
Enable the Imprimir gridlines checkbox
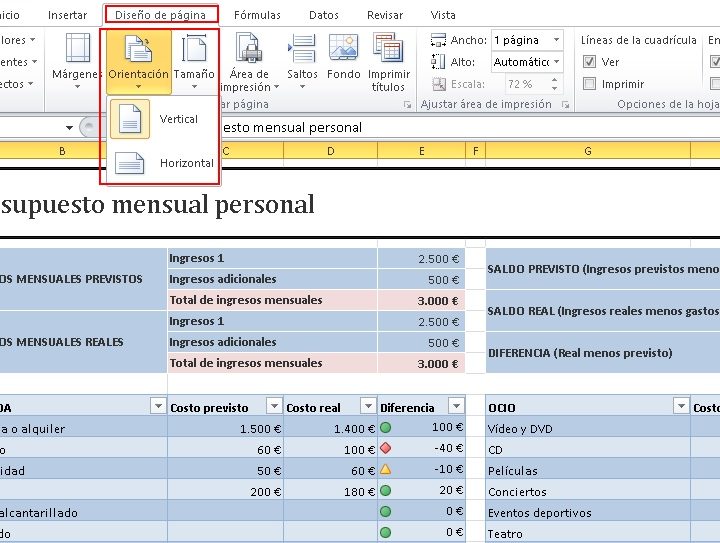(590, 84)
